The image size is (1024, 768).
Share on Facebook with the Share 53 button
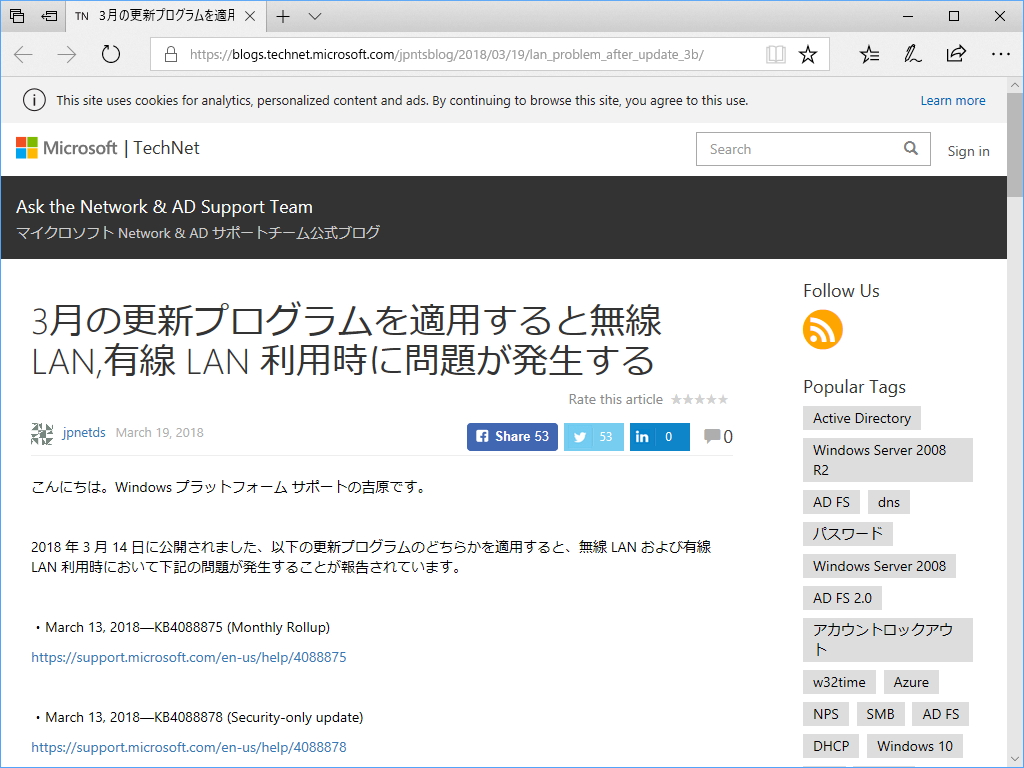(x=512, y=436)
